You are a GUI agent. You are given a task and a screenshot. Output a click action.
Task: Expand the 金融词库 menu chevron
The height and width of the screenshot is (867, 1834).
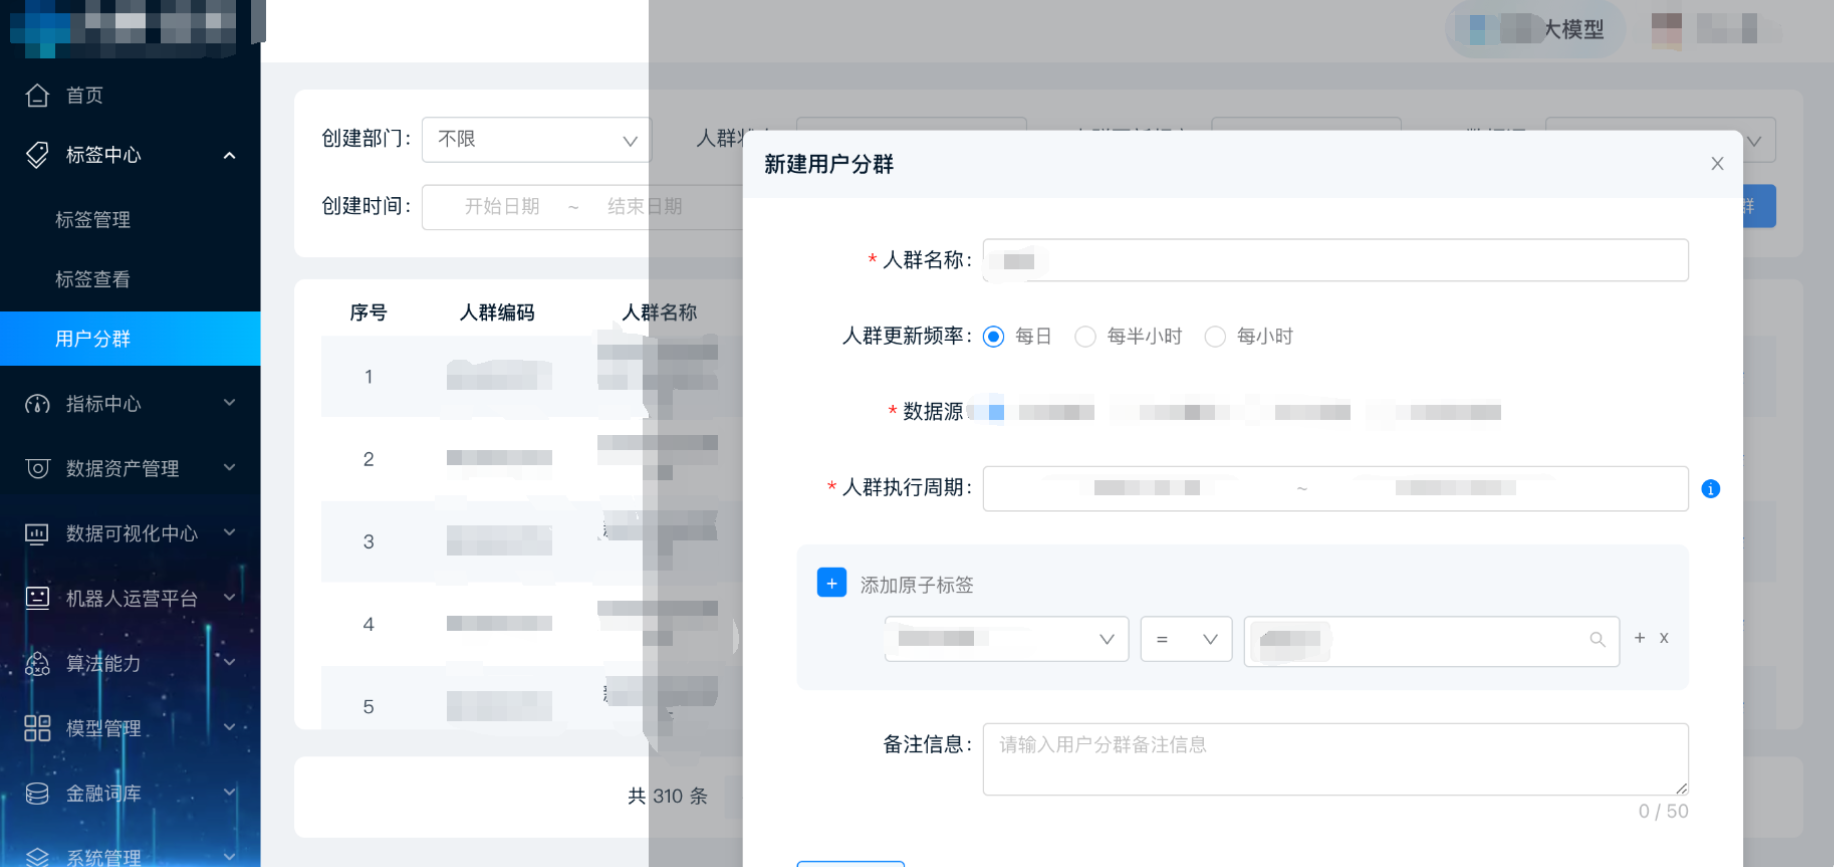pyautogui.click(x=230, y=792)
